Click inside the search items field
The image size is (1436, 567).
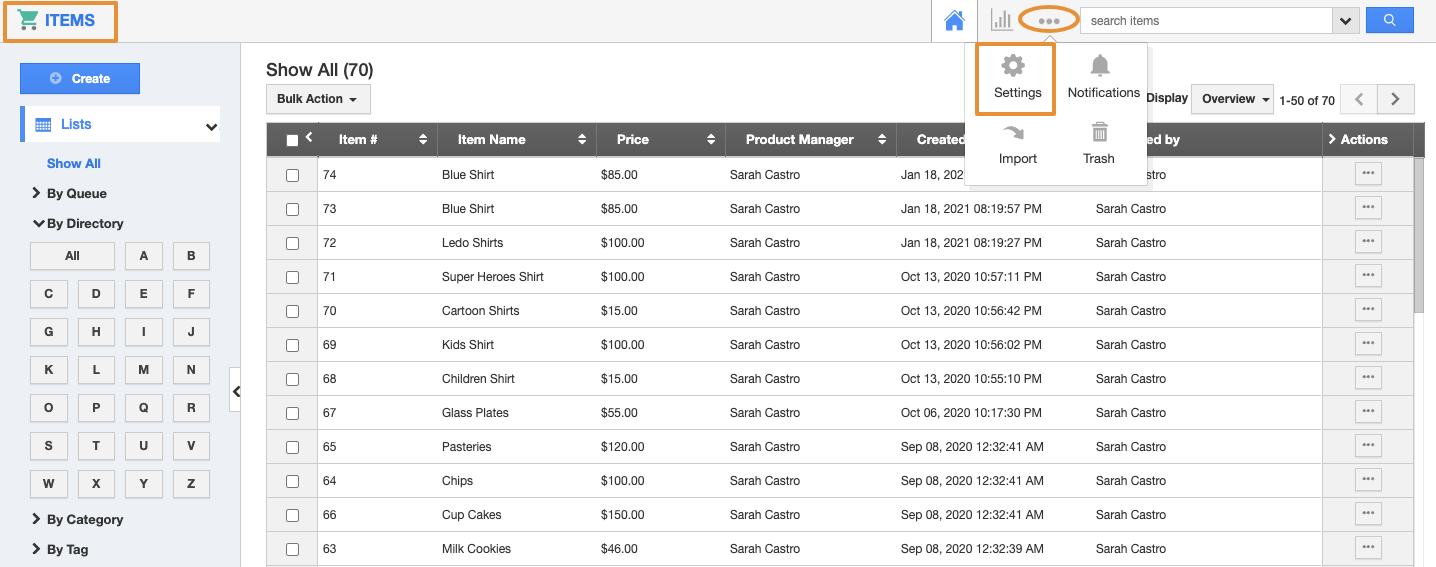pos(1205,20)
